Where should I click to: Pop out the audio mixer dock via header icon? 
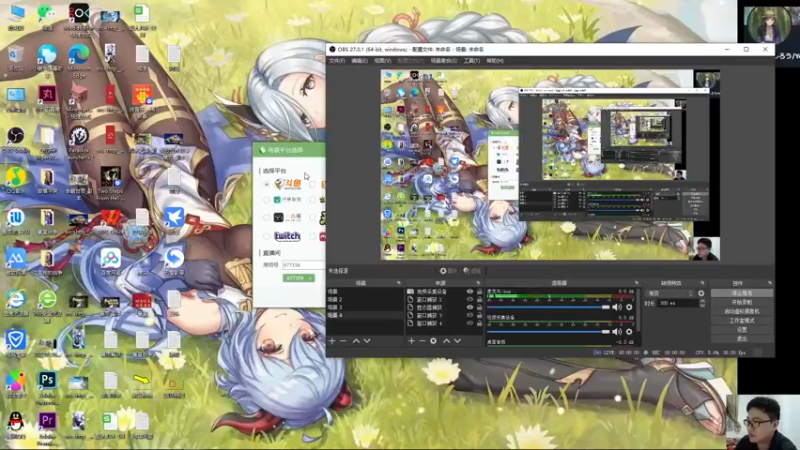coord(636,283)
